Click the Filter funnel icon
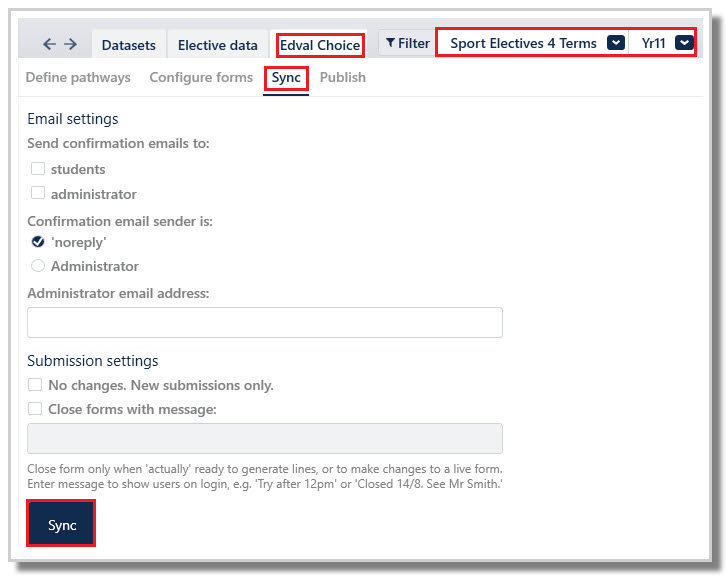This screenshot has width=727, height=576. (x=390, y=43)
